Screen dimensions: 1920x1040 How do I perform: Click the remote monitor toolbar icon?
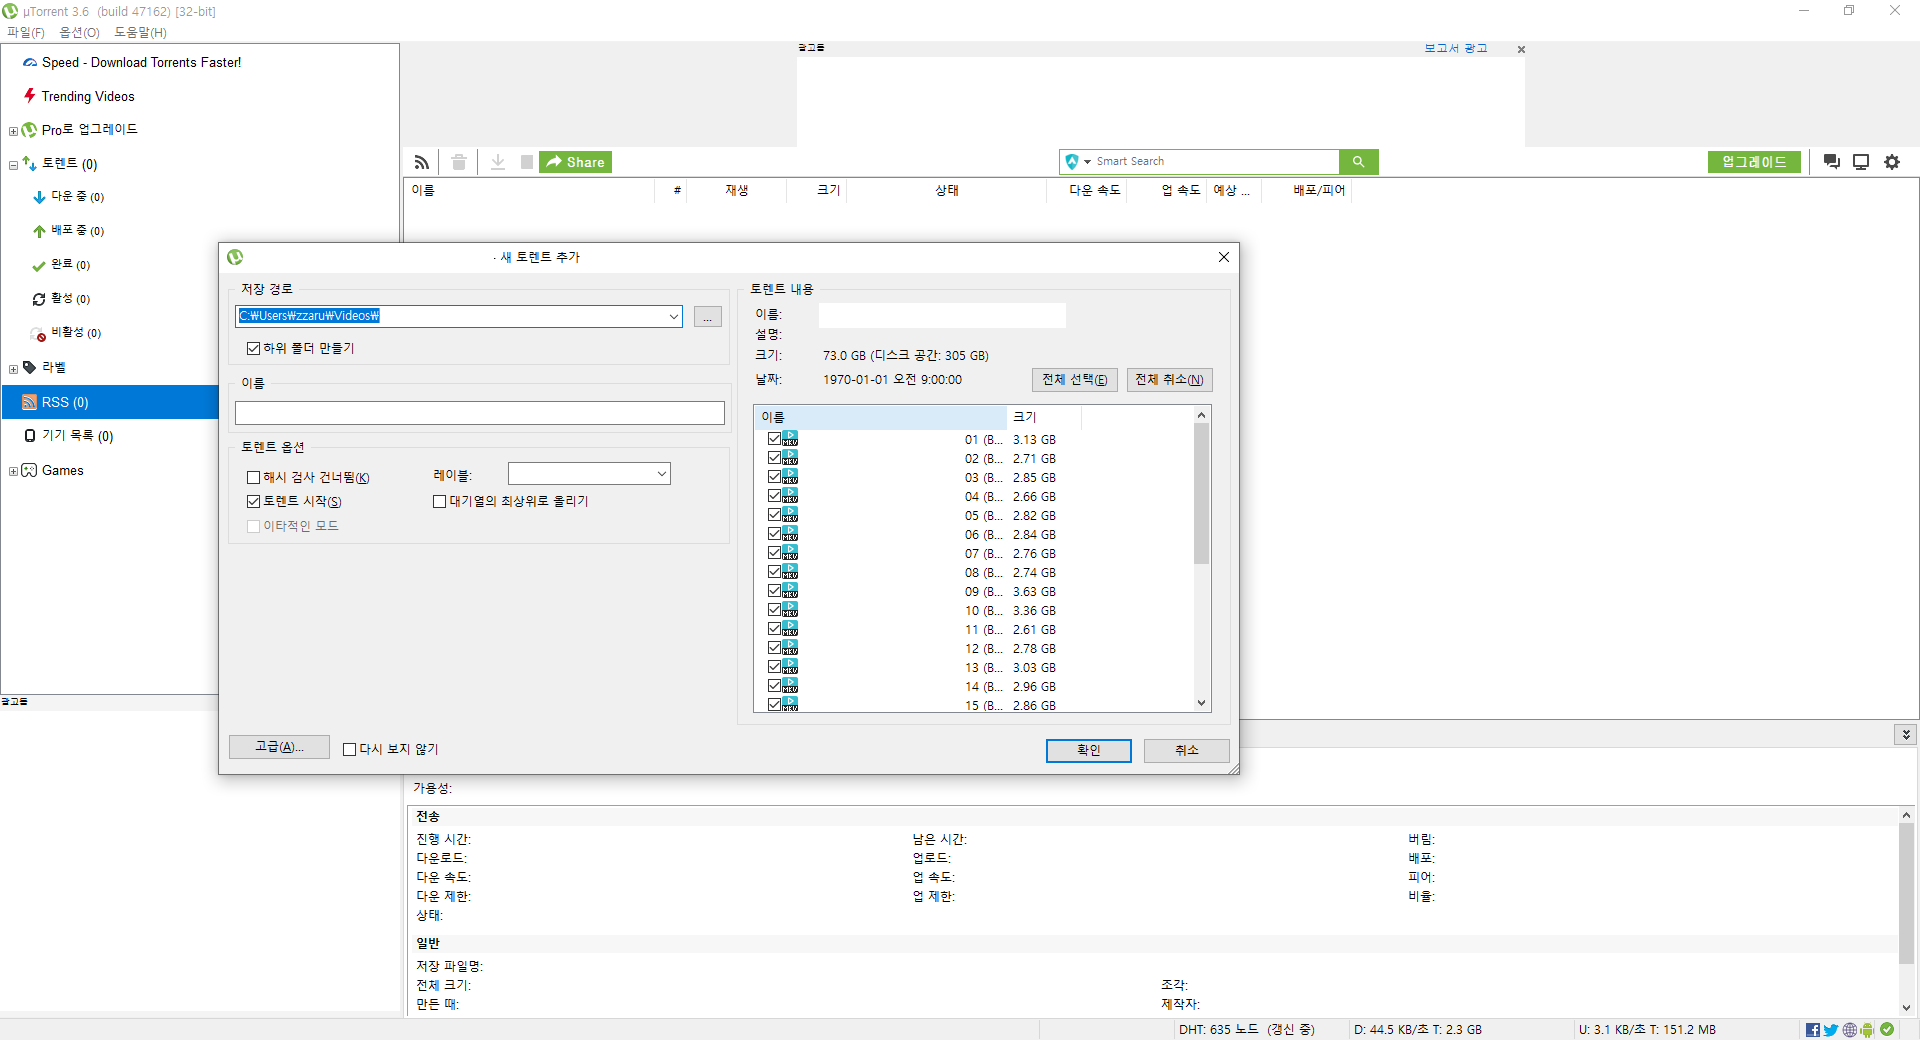1861,162
